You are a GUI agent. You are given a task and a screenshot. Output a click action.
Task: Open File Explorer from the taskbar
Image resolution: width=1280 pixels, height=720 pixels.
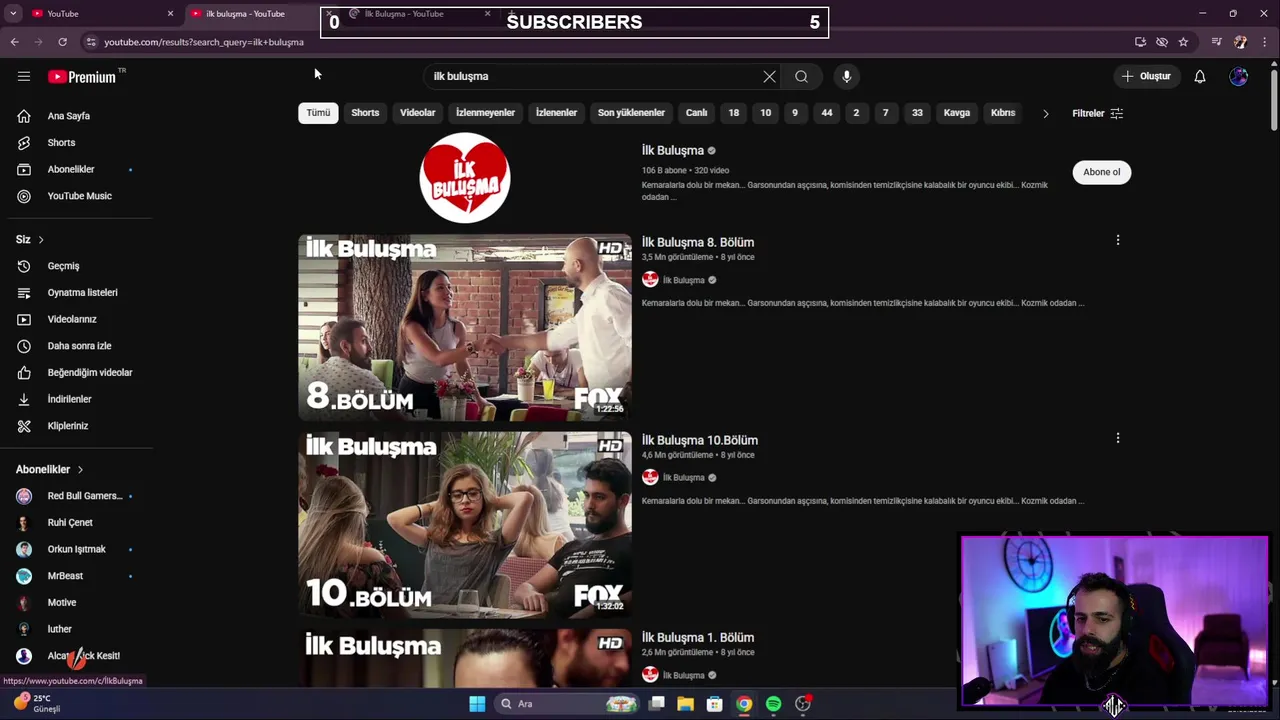pyautogui.click(x=685, y=704)
